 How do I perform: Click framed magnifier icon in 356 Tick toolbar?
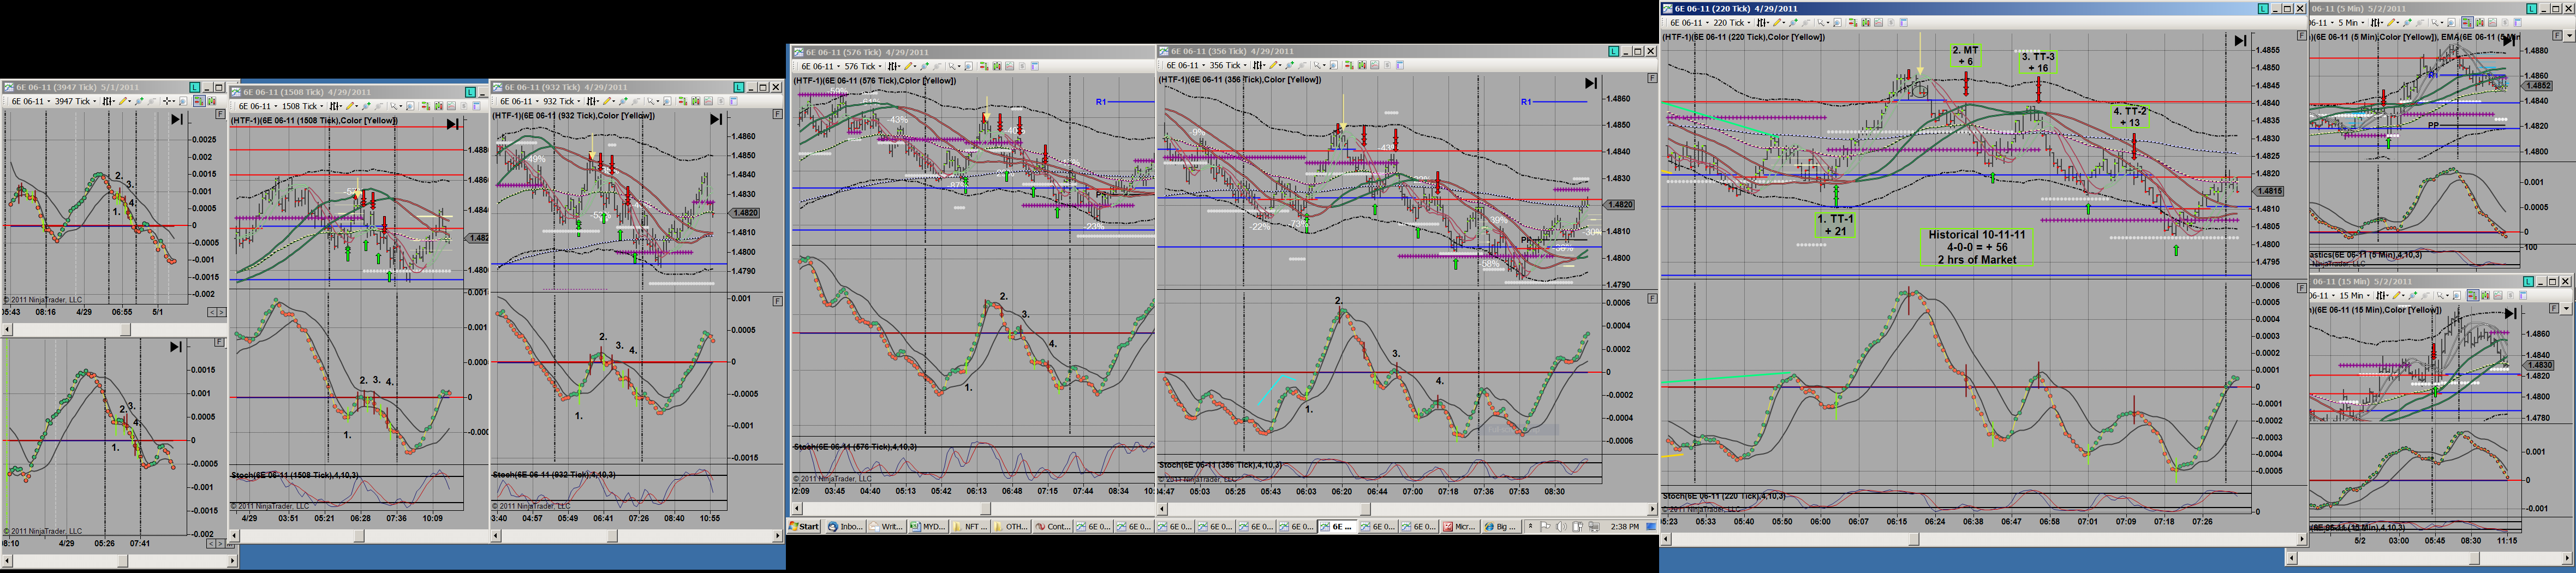click(1333, 65)
